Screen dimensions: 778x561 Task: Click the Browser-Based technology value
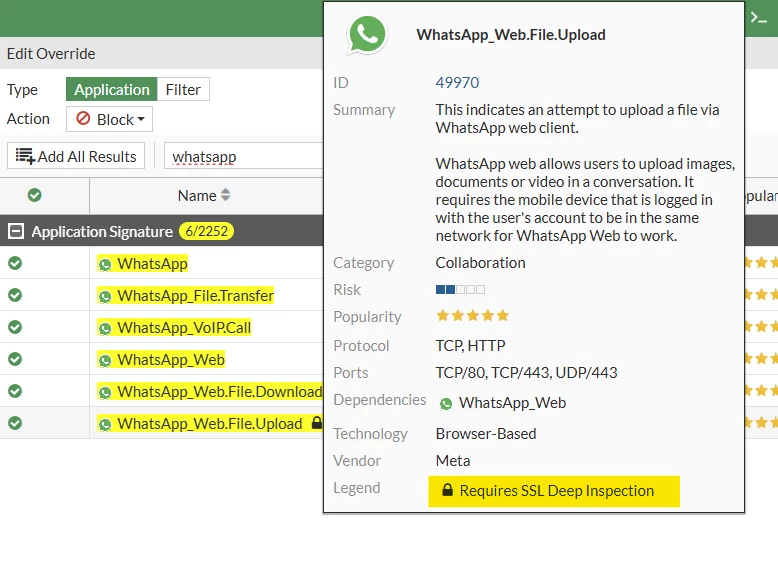pyautogui.click(x=486, y=434)
